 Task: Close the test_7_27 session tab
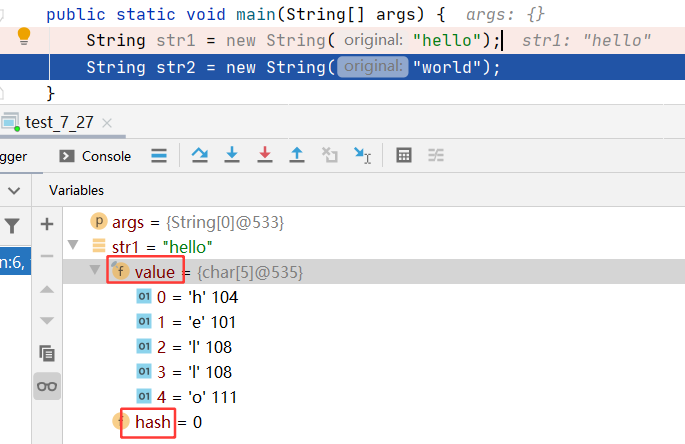pyautogui.click(x=107, y=123)
